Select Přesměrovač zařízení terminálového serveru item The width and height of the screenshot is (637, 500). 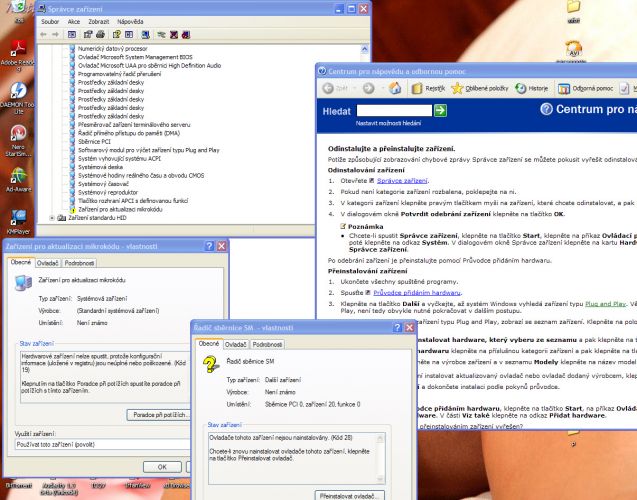tap(134, 125)
